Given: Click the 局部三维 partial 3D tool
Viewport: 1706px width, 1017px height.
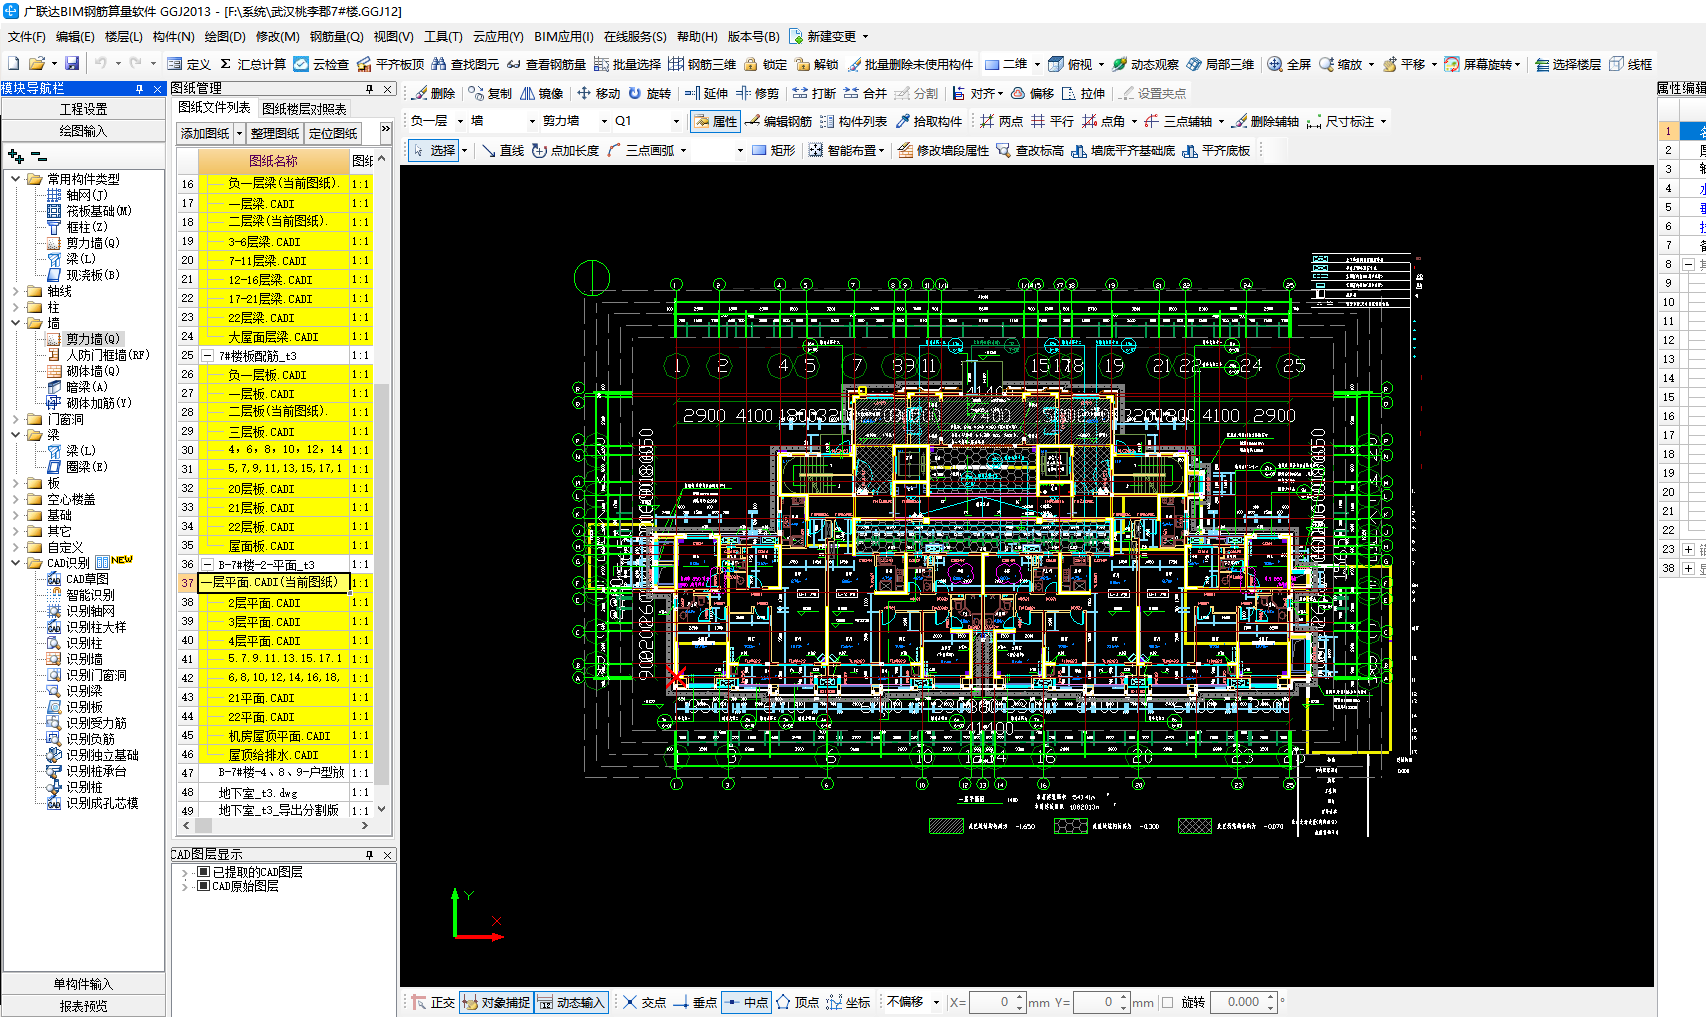Looking at the screenshot, I should (x=1220, y=64).
